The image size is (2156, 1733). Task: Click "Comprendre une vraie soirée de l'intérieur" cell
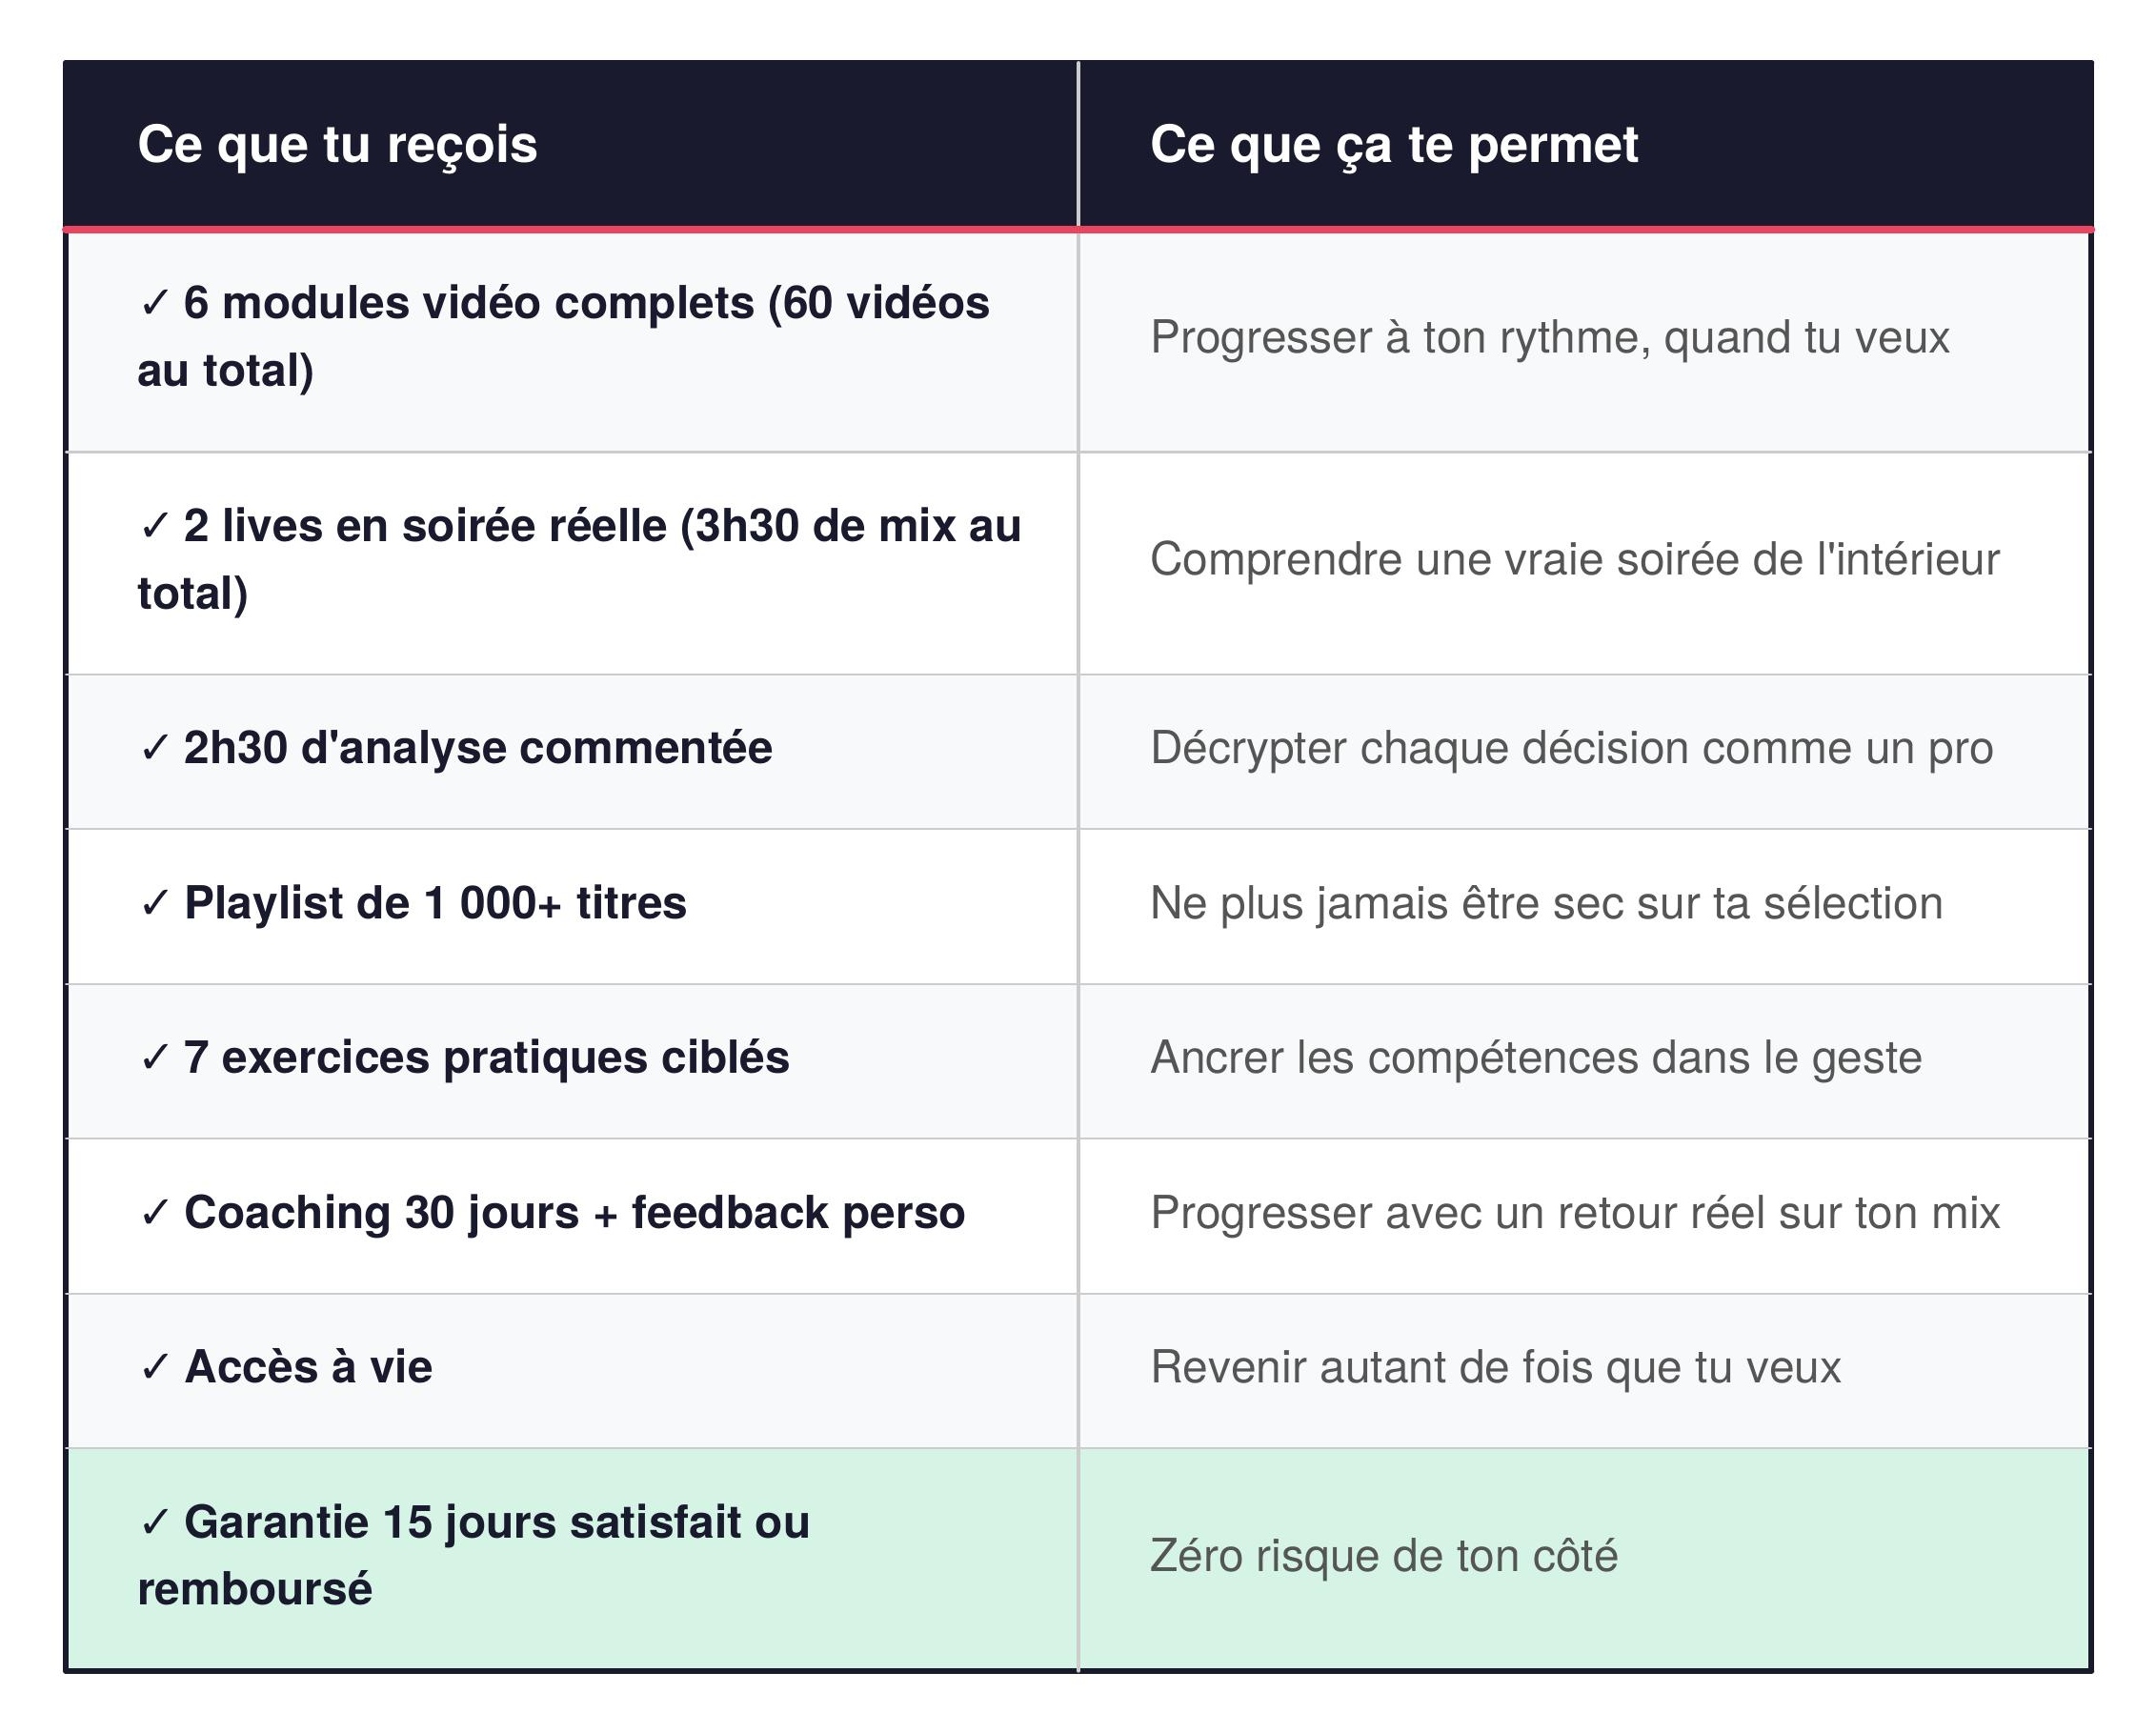(1574, 560)
